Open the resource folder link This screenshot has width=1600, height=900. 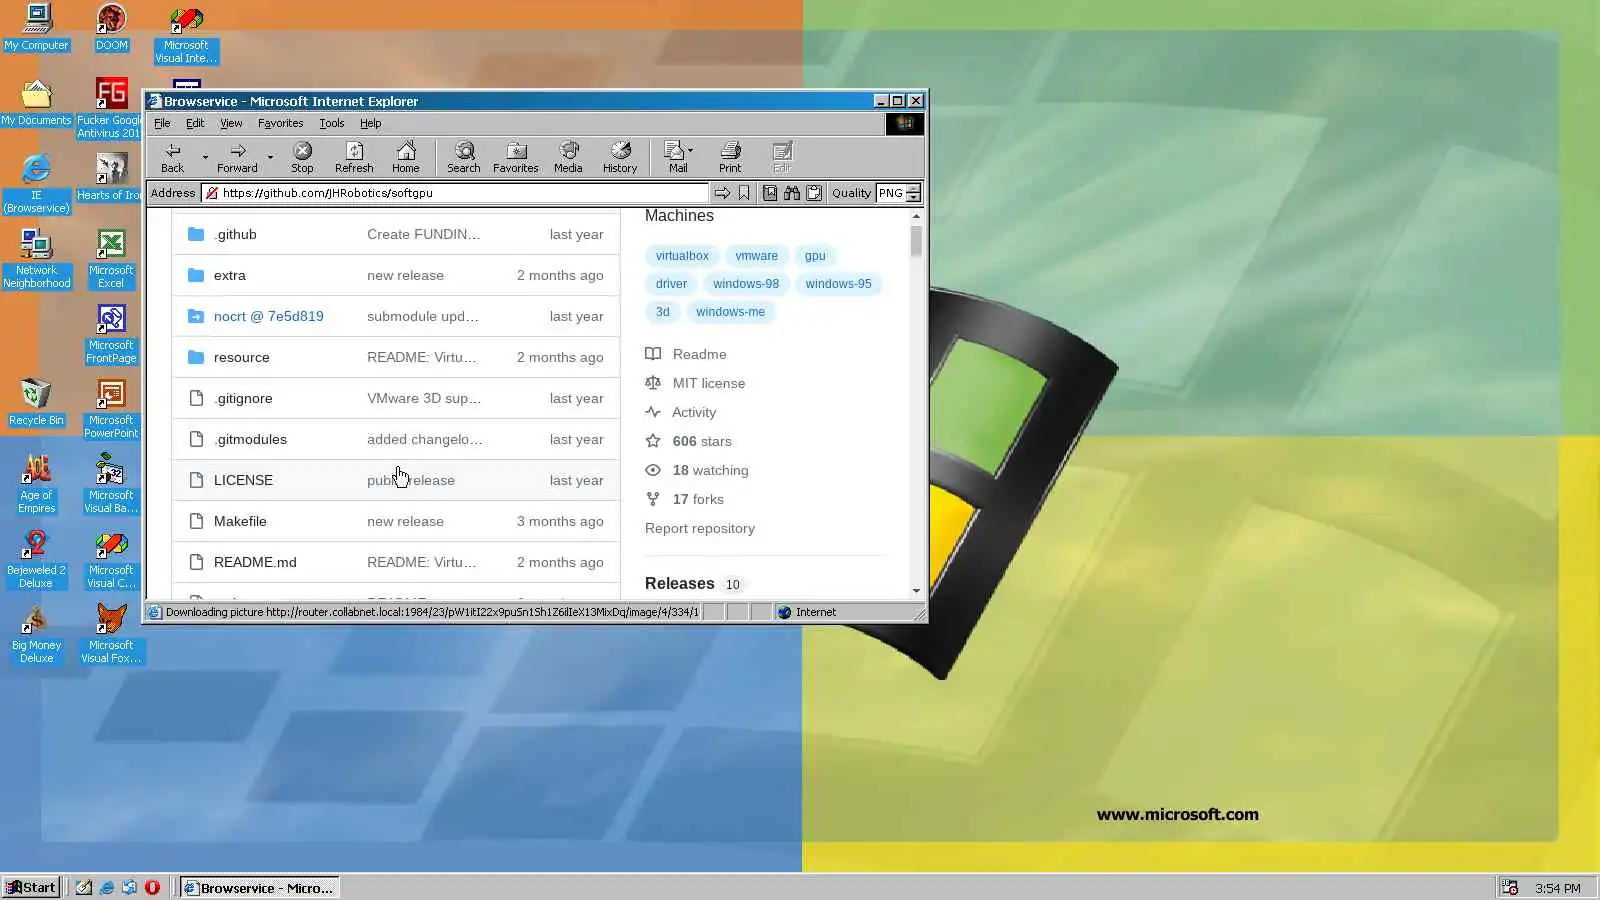tap(241, 357)
